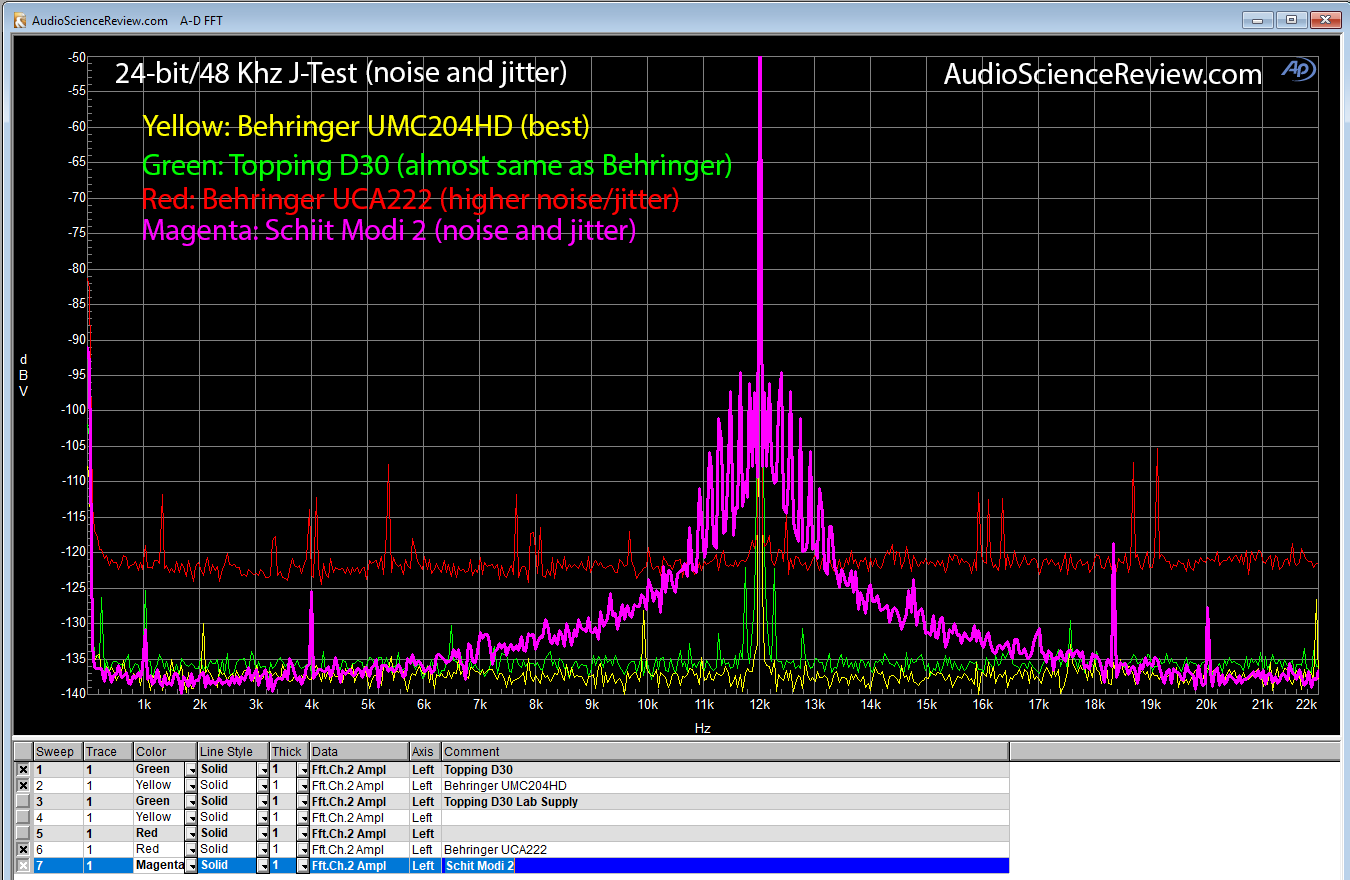Viewport: 1350px width, 880px height.
Task: Minimize the A-D FFT window
Action: click(1257, 19)
